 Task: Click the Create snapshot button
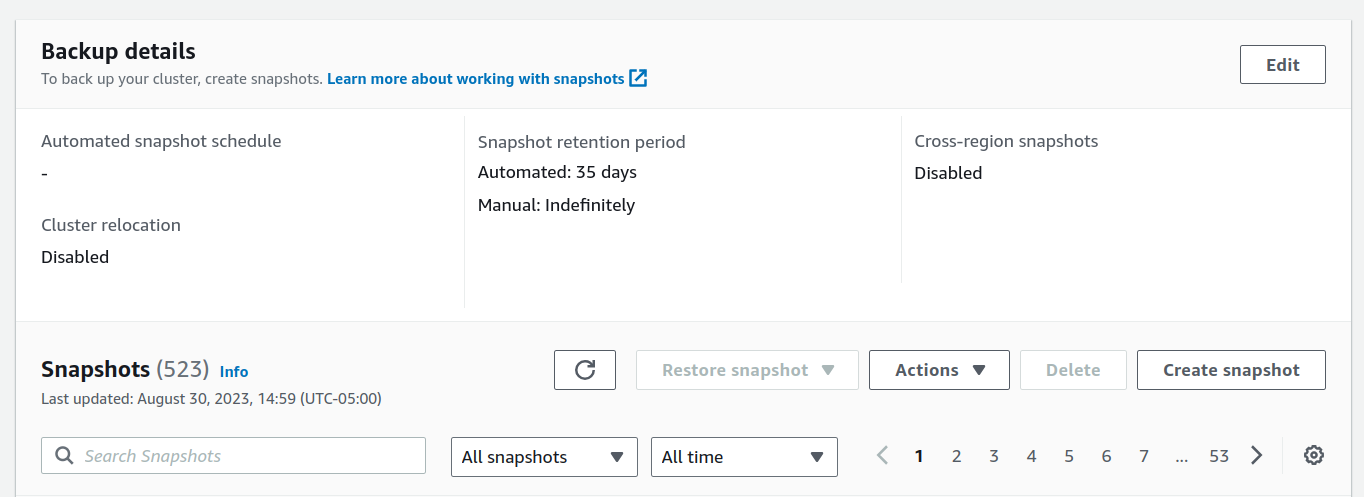(1231, 370)
